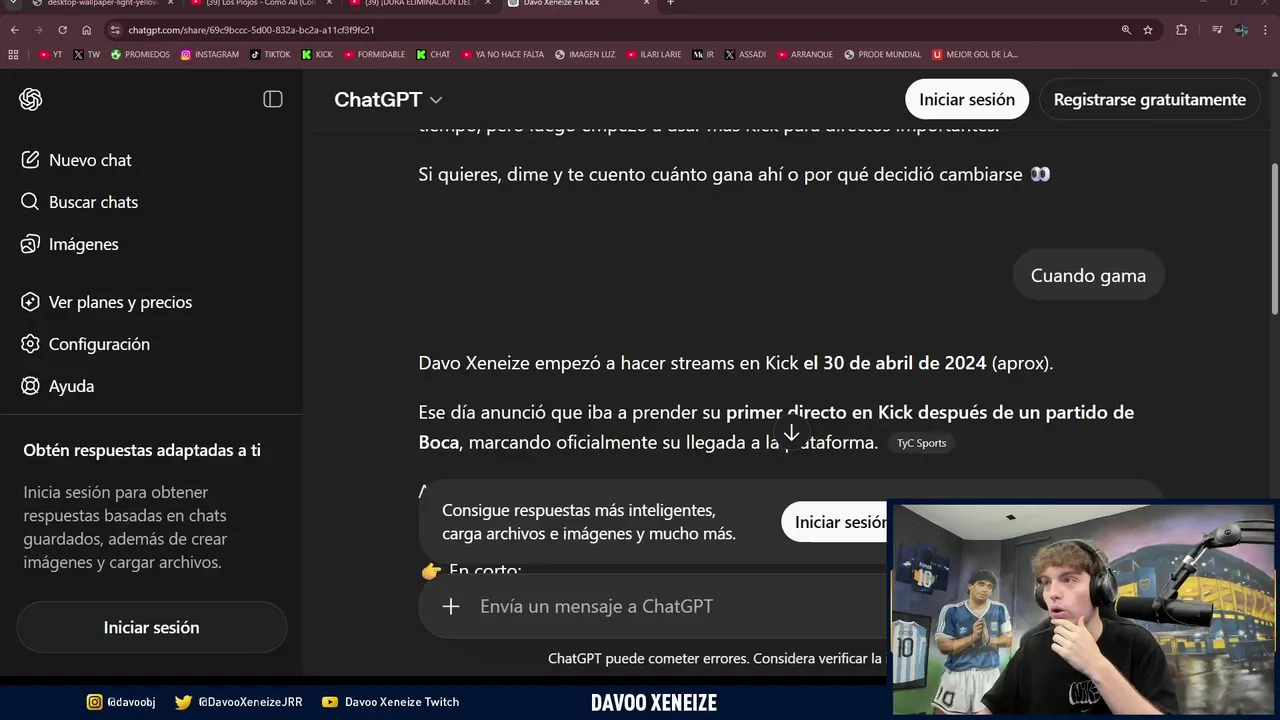The image size is (1280, 720).
Task: Close the desktop-wallpaper-light-yellow tab
Action: 170,3
